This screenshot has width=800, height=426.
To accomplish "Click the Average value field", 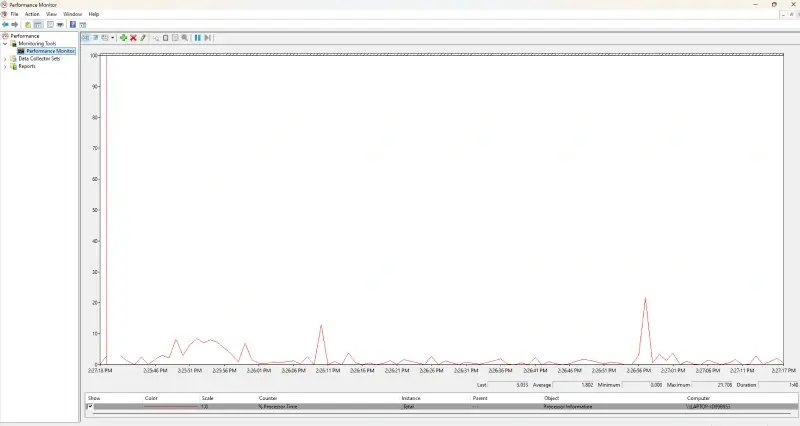I will coord(573,385).
